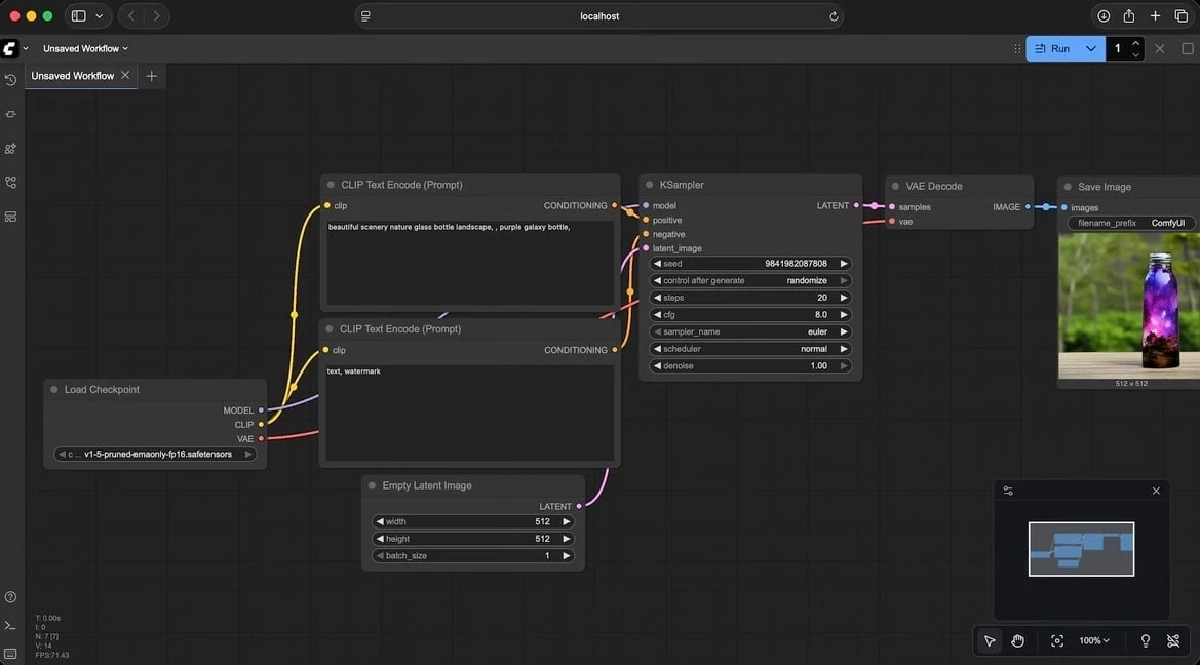Open the 100% zoom level dropdown

[x=1095, y=641]
